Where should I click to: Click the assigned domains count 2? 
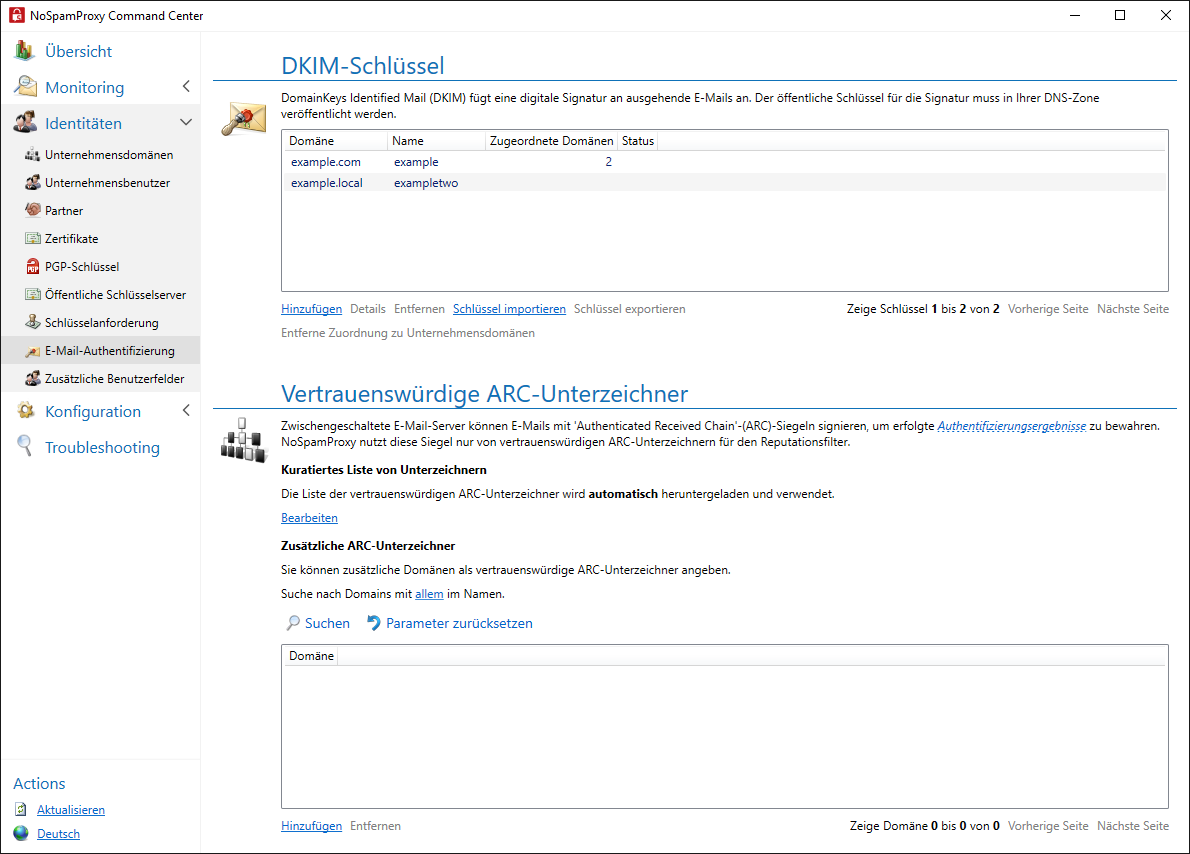pos(608,162)
